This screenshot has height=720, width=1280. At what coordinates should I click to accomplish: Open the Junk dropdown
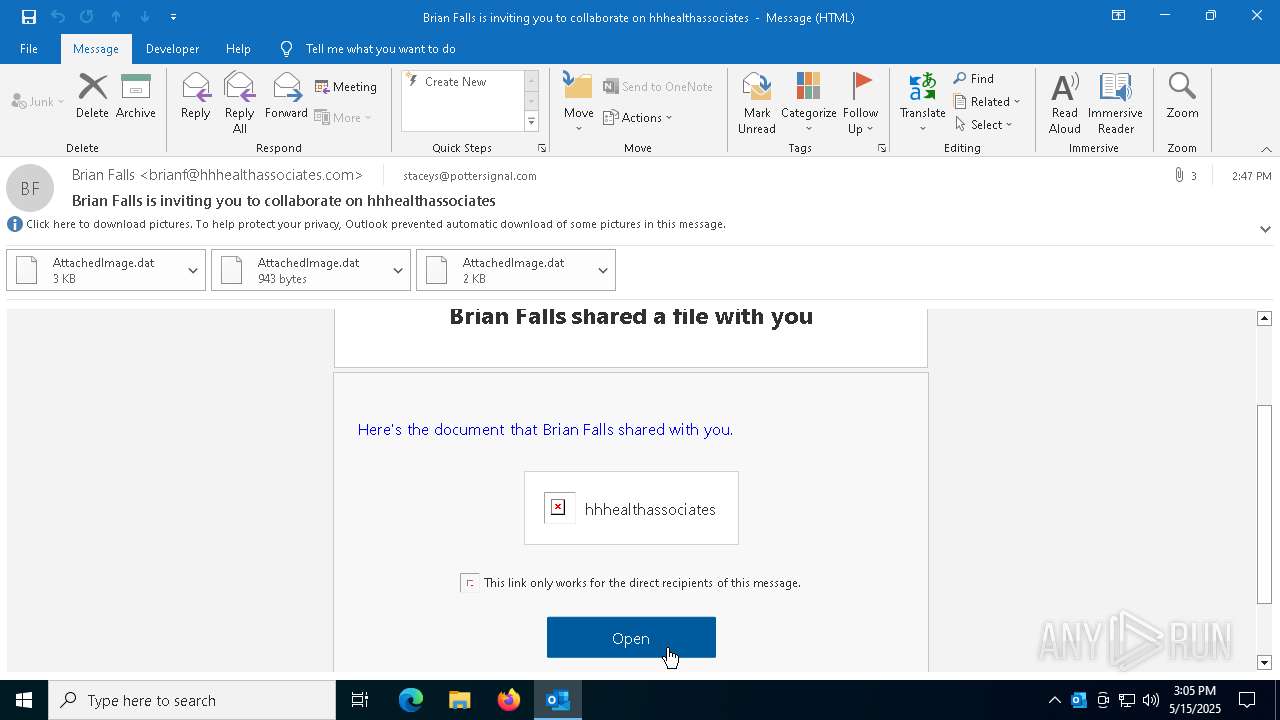coord(37,102)
